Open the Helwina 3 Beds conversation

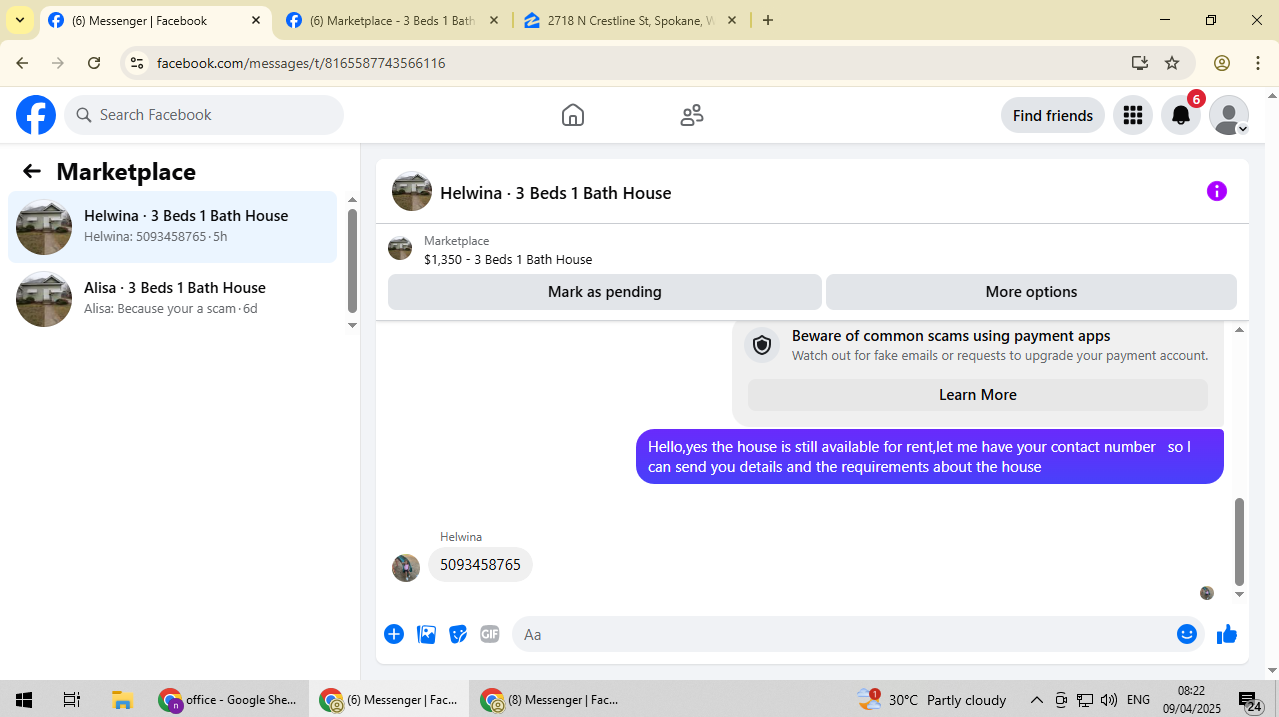(172, 227)
